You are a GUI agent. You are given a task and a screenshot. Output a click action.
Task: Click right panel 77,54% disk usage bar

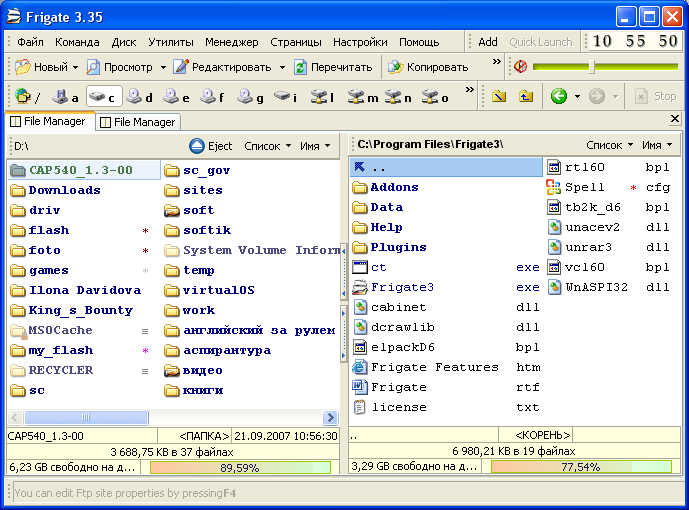coord(581,467)
